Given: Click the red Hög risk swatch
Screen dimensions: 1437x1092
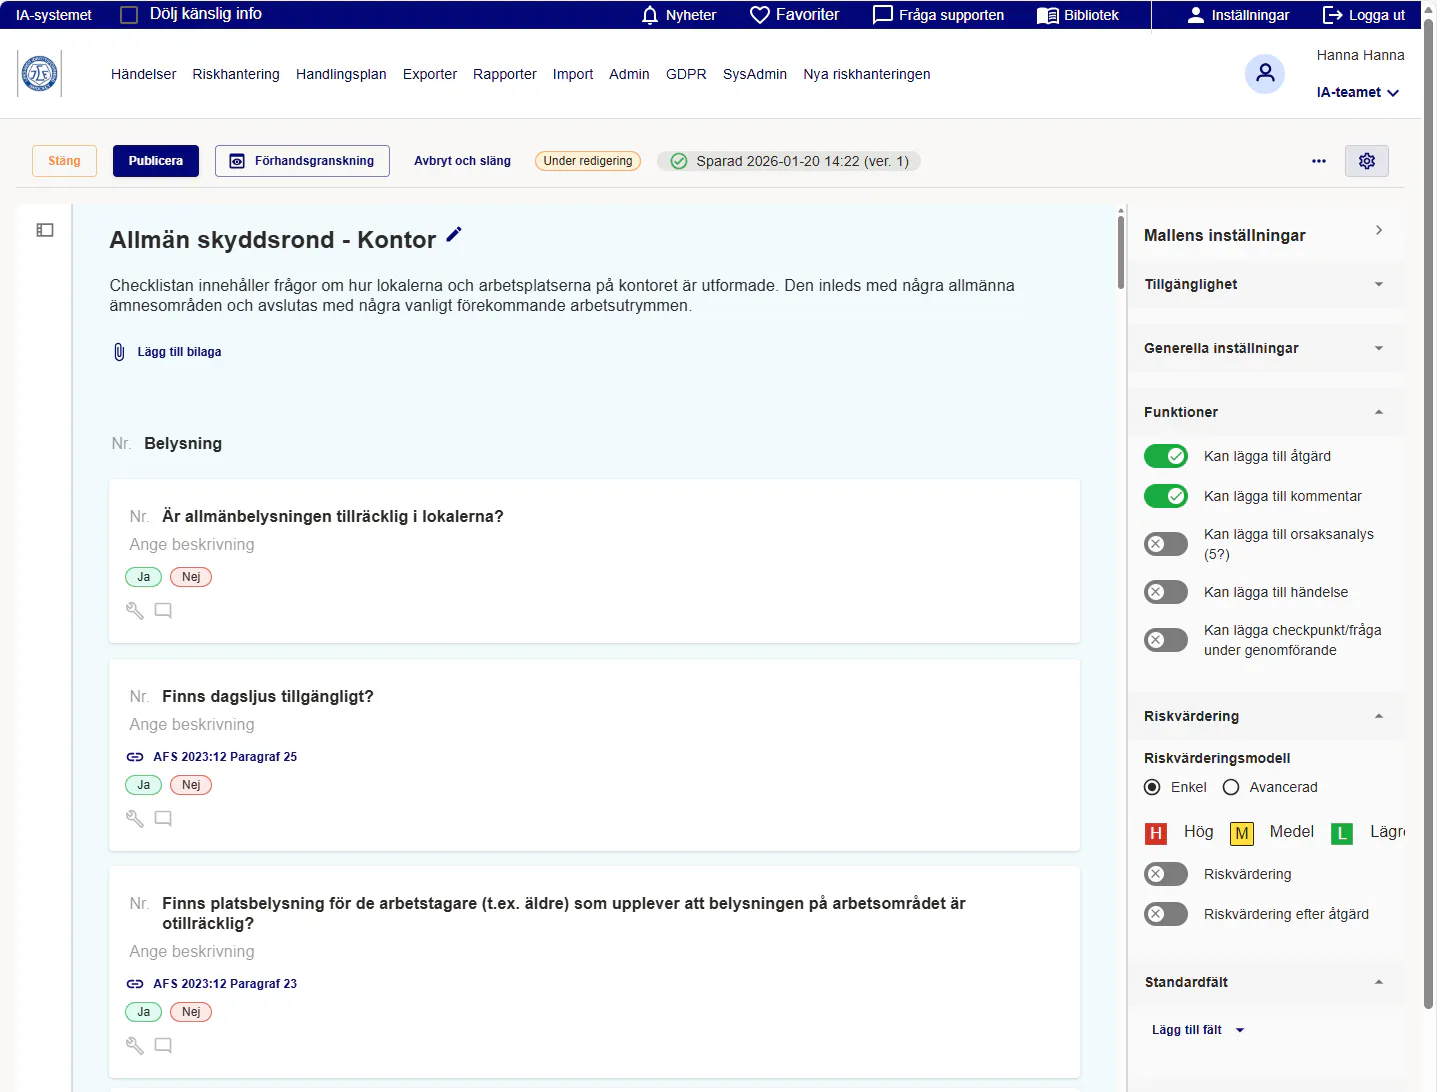Looking at the screenshot, I should click(x=1156, y=833).
